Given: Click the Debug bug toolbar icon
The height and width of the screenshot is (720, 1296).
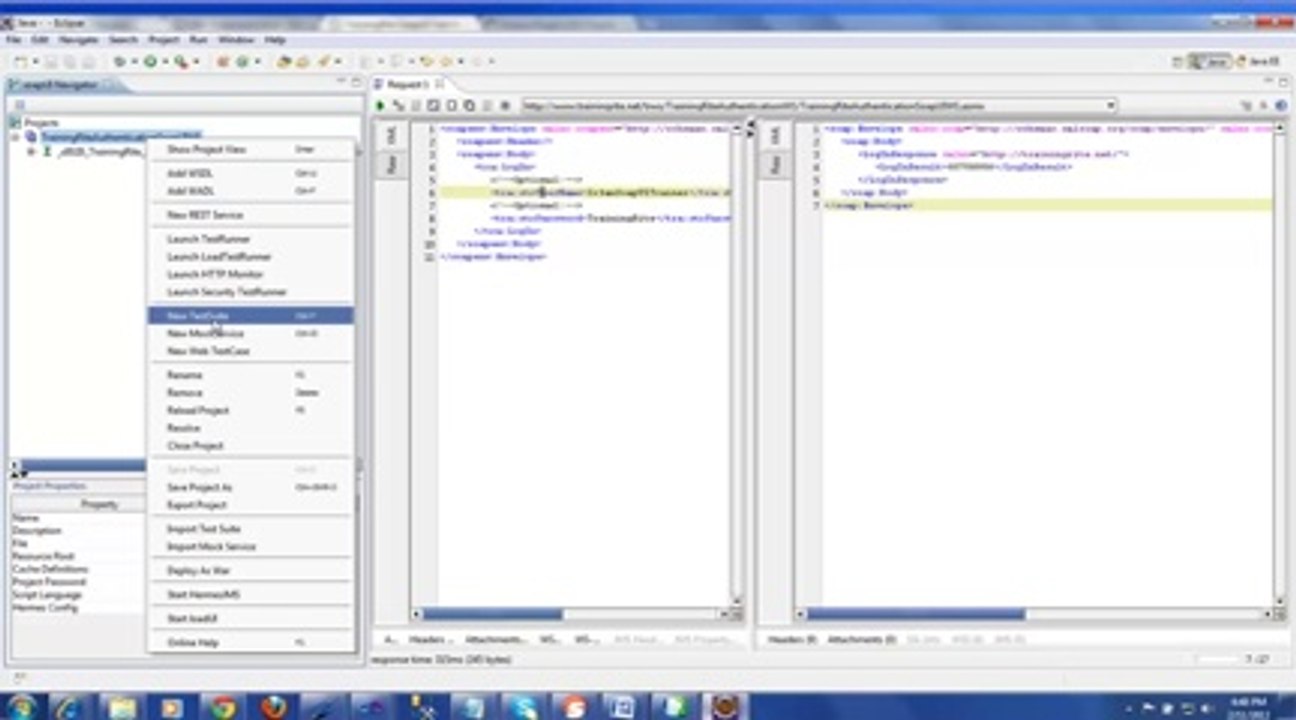Looking at the screenshot, I should (x=119, y=62).
